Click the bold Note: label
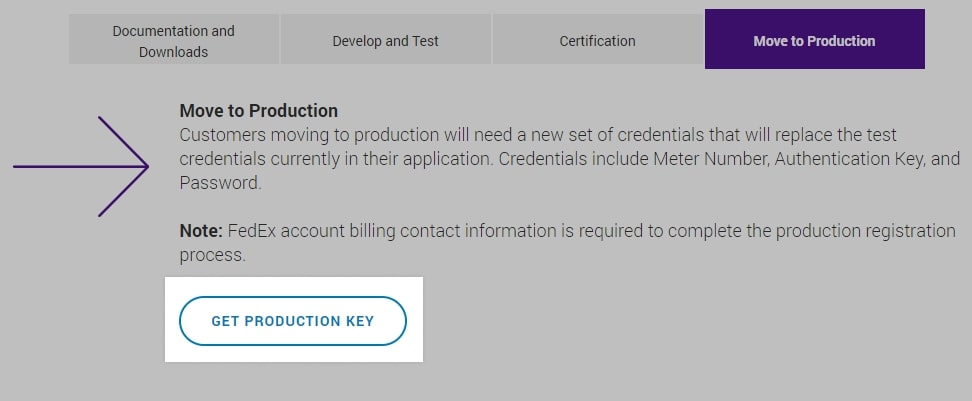972x401 pixels. pyautogui.click(x=201, y=231)
